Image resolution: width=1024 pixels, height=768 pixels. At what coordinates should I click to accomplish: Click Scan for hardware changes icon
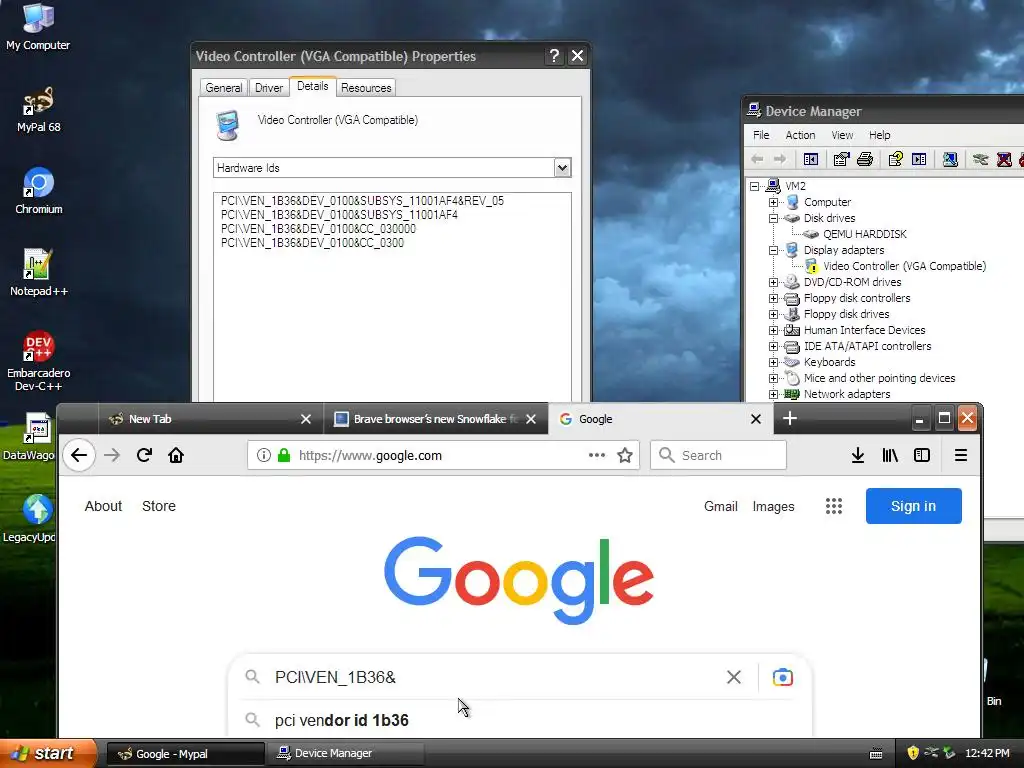pyautogui.click(x=950, y=159)
